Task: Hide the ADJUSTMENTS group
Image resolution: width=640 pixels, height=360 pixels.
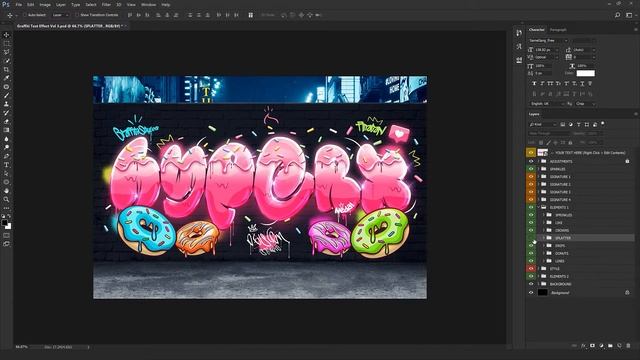Action: pos(531,161)
